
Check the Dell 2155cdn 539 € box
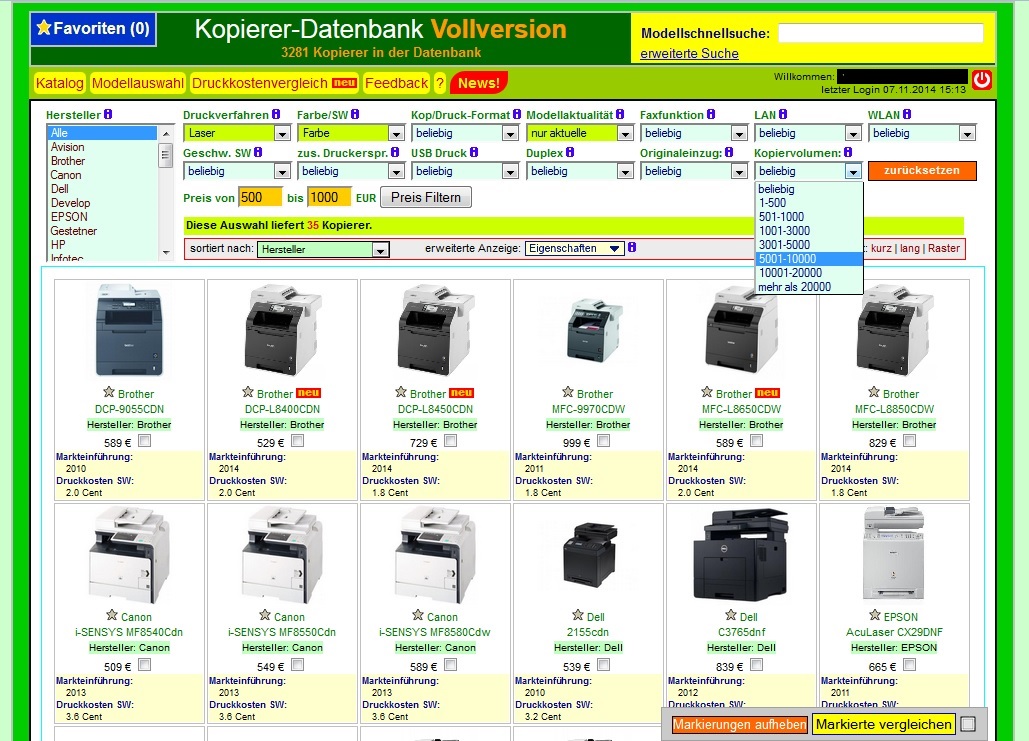603,665
